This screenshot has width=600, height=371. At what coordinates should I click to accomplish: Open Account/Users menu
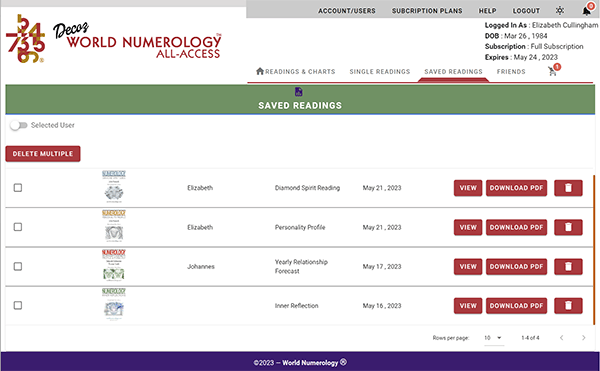pyautogui.click(x=347, y=11)
